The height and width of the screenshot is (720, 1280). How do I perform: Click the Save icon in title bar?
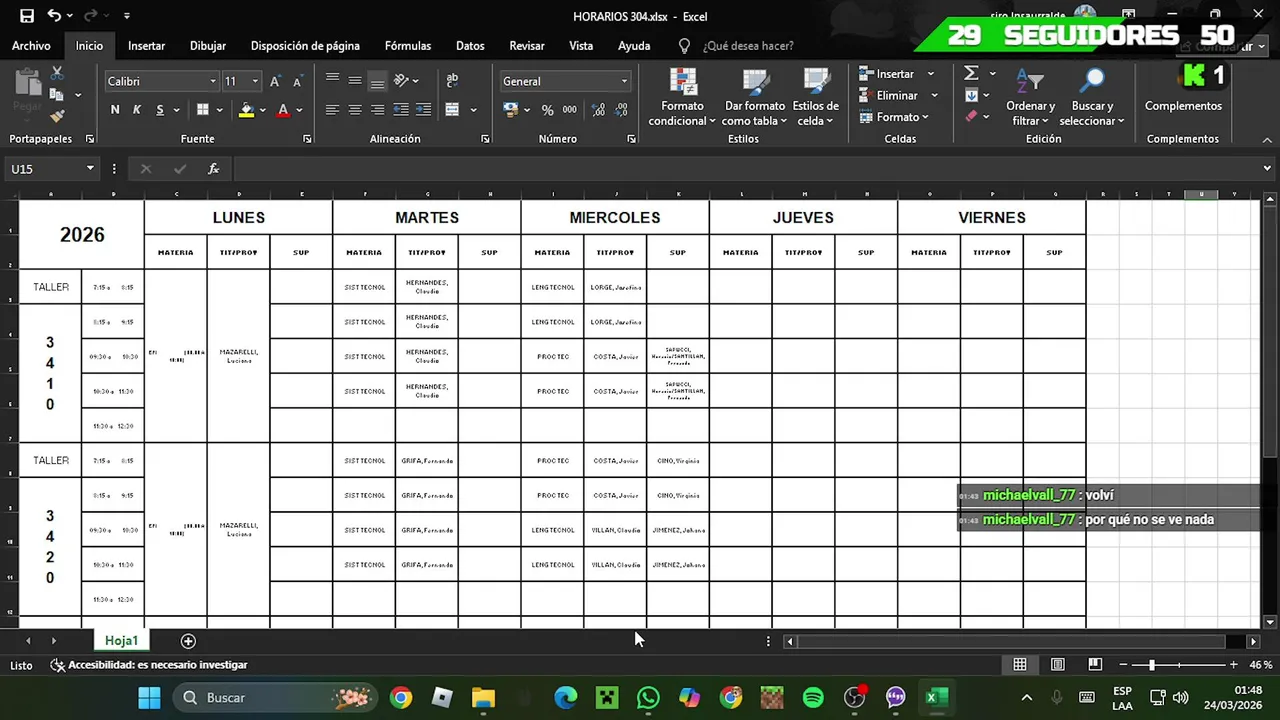point(27,16)
